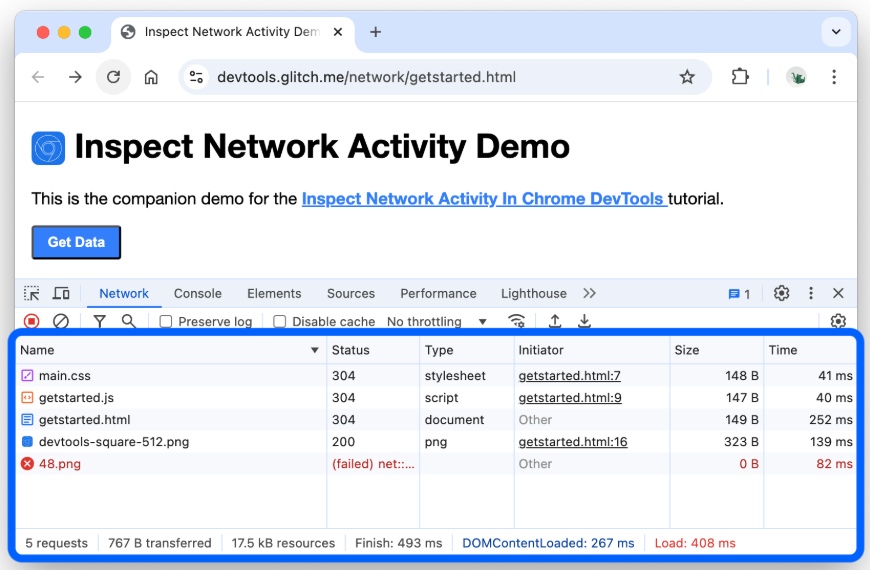Select the devtools-square-512.png request
The width and height of the screenshot is (870, 570).
pyautogui.click(x=436, y=442)
